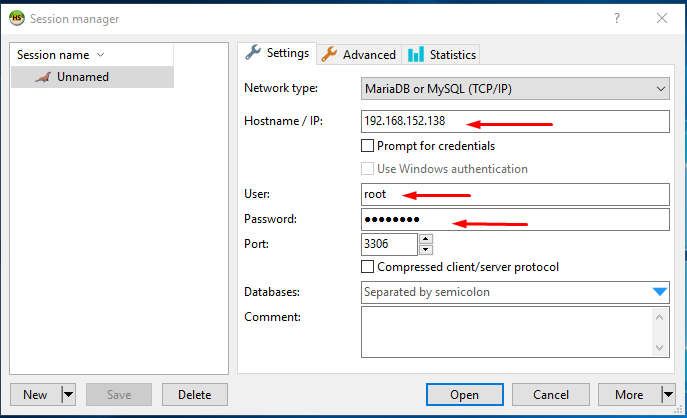Check Use Windows authentication option
The width and height of the screenshot is (687, 418).
coord(367,169)
